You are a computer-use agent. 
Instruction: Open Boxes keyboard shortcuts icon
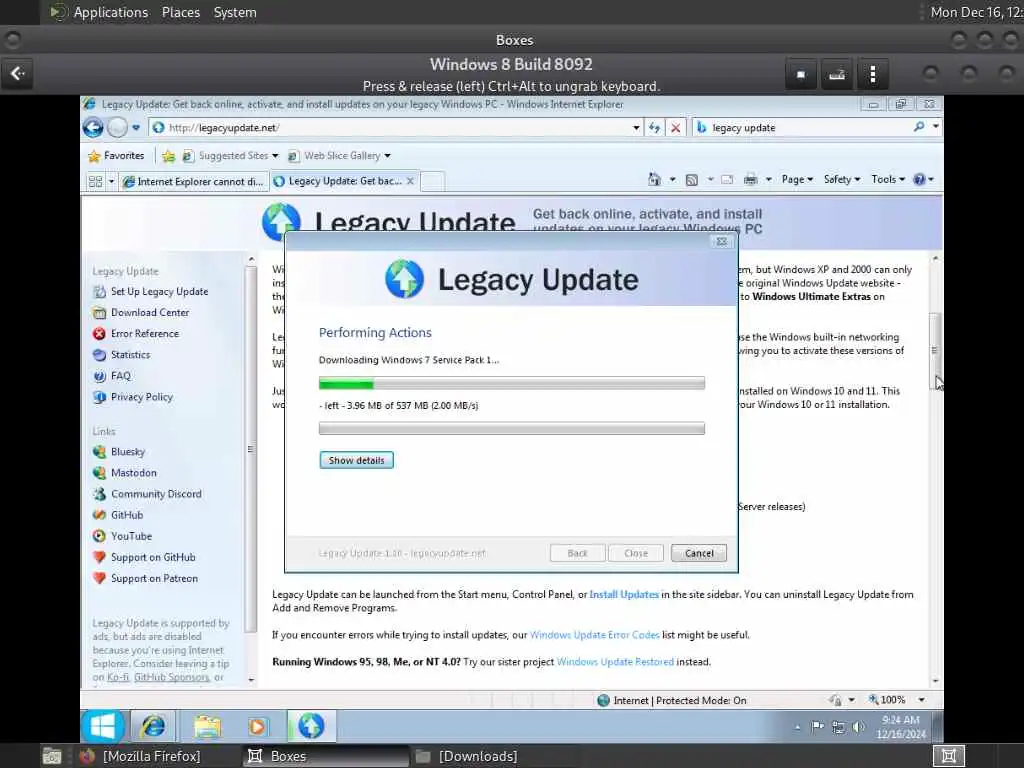837,74
